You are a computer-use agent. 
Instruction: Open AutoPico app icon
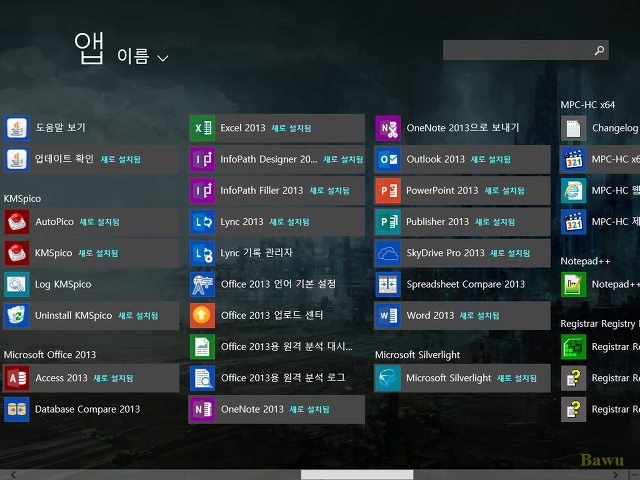17,222
